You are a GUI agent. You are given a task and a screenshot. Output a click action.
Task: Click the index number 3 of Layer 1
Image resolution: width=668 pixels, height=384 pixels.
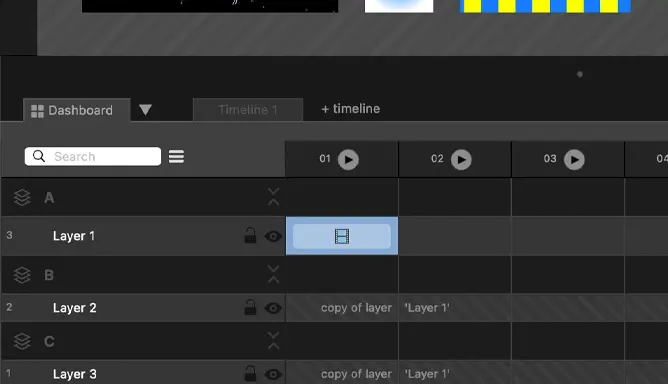tap(9, 235)
